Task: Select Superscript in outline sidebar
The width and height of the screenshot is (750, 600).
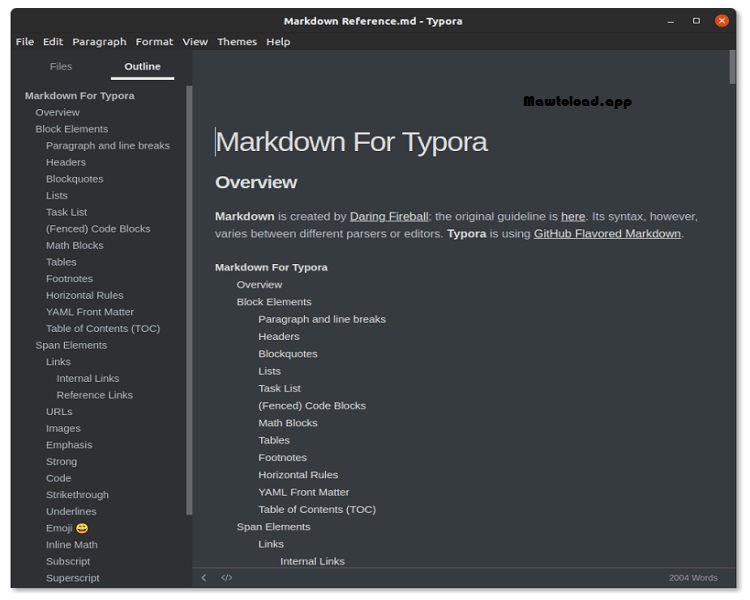Action: (73, 578)
